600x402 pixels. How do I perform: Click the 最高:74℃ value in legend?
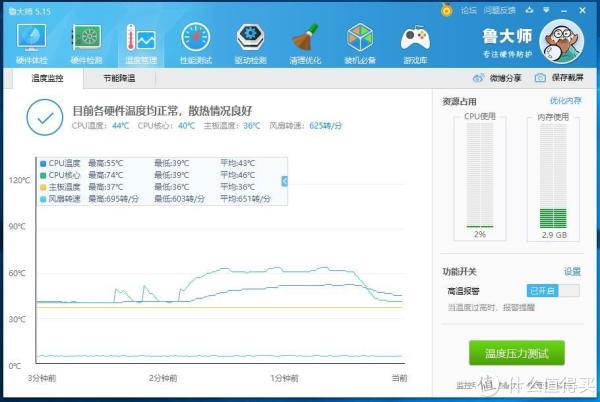[x=106, y=175]
